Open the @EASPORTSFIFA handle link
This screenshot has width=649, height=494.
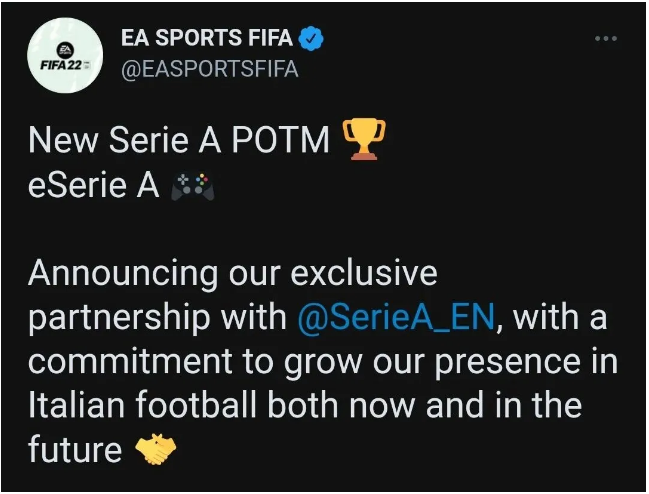coord(209,69)
